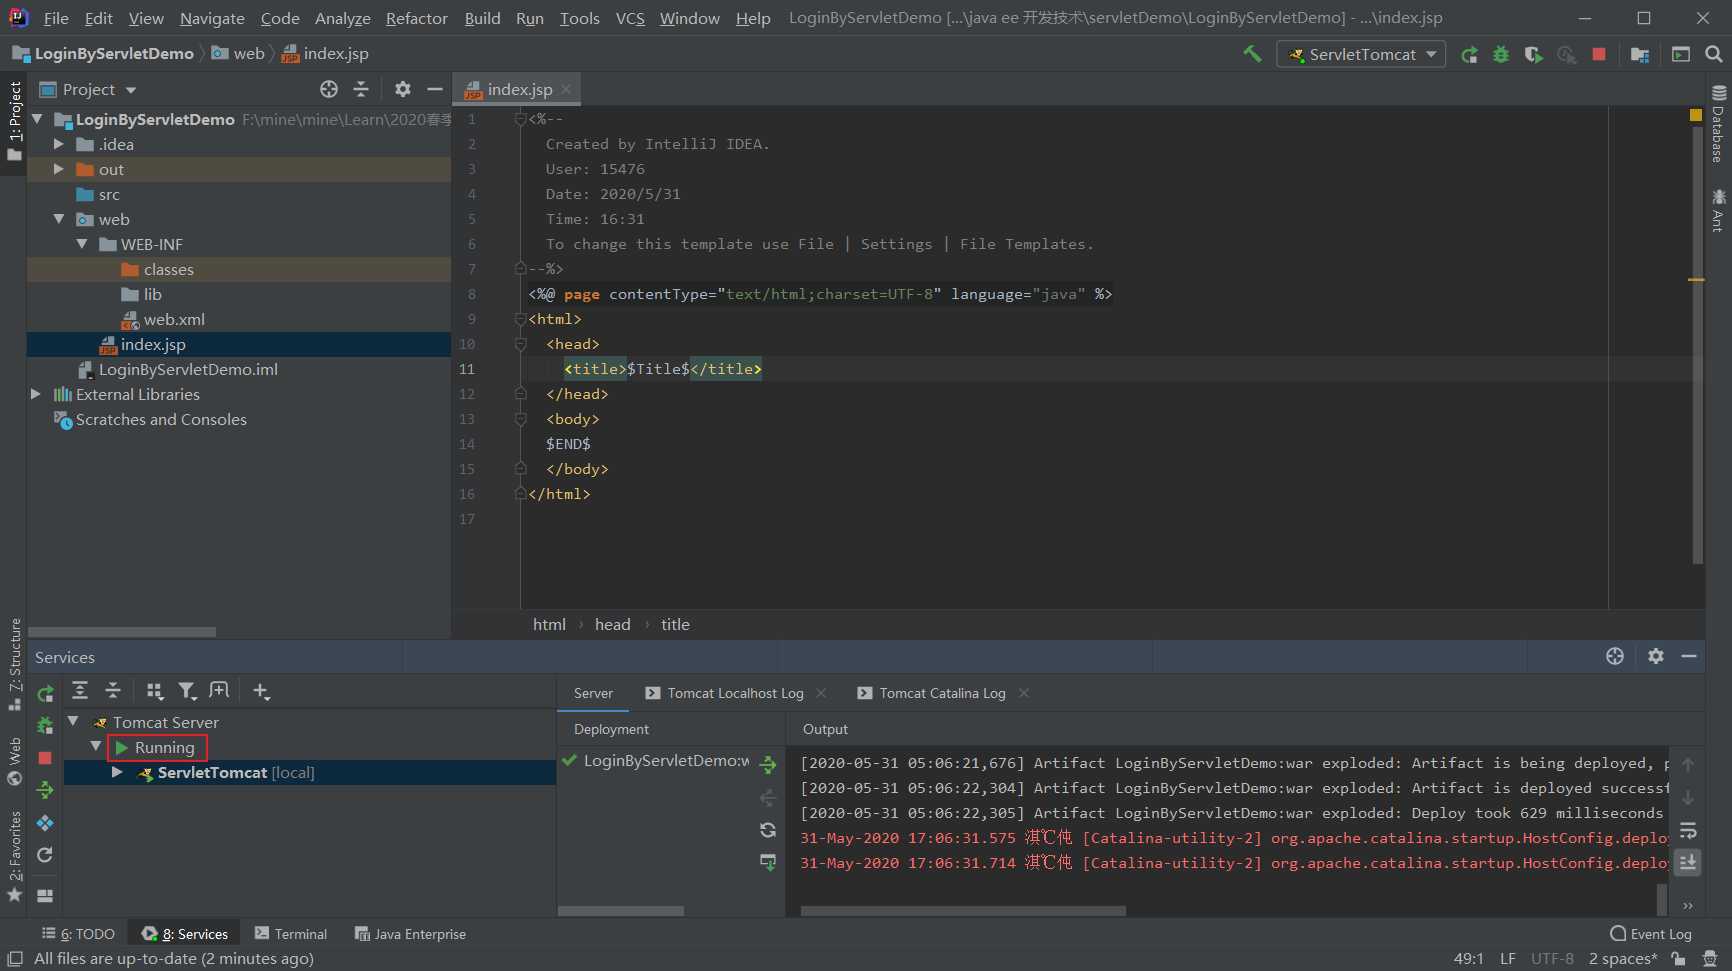The image size is (1732, 971).
Task: Open Project panel settings gear
Action: pyautogui.click(x=402, y=89)
